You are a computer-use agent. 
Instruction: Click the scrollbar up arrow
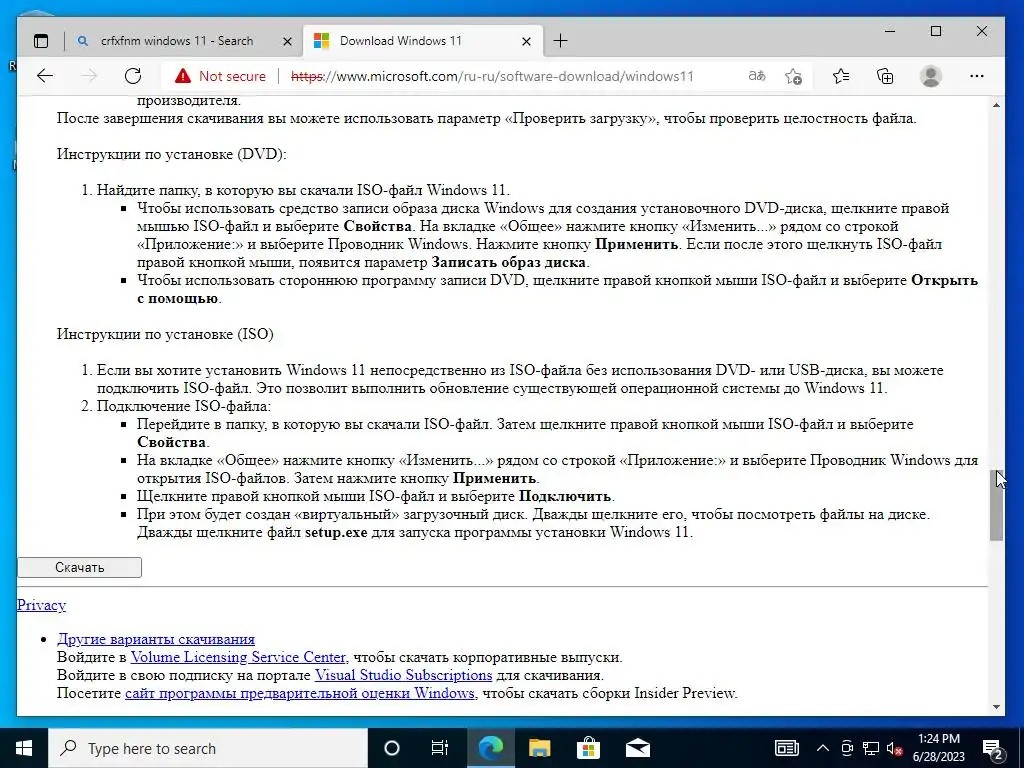point(997,105)
